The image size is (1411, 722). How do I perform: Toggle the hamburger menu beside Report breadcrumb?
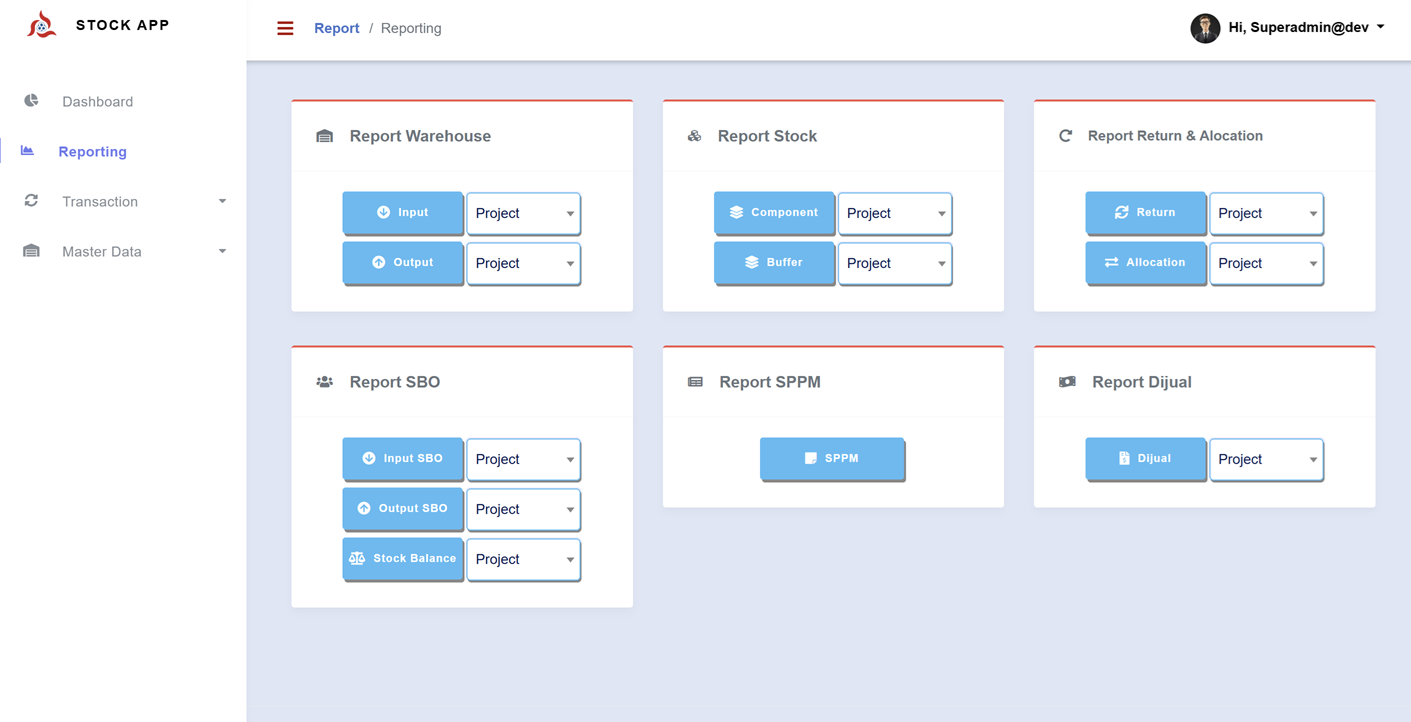pos(285,27)
